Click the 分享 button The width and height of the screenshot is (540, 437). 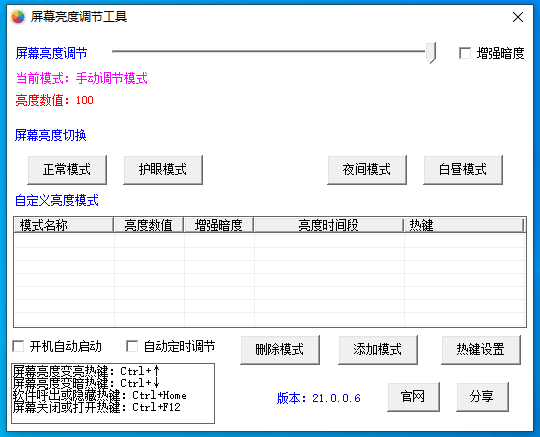(482, 397)
